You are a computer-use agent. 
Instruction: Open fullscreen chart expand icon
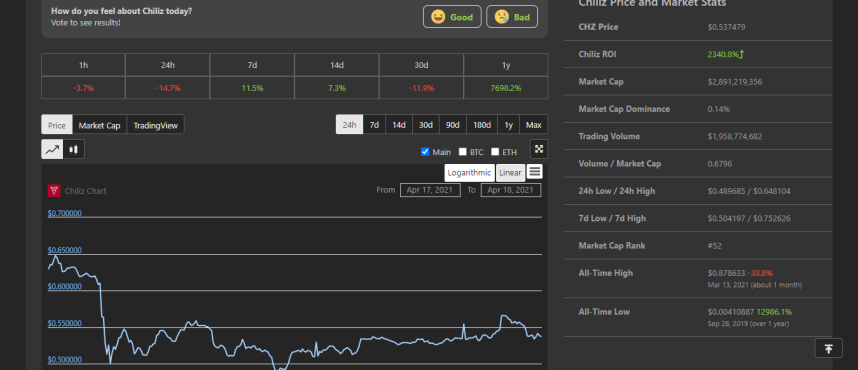(538, 149)
